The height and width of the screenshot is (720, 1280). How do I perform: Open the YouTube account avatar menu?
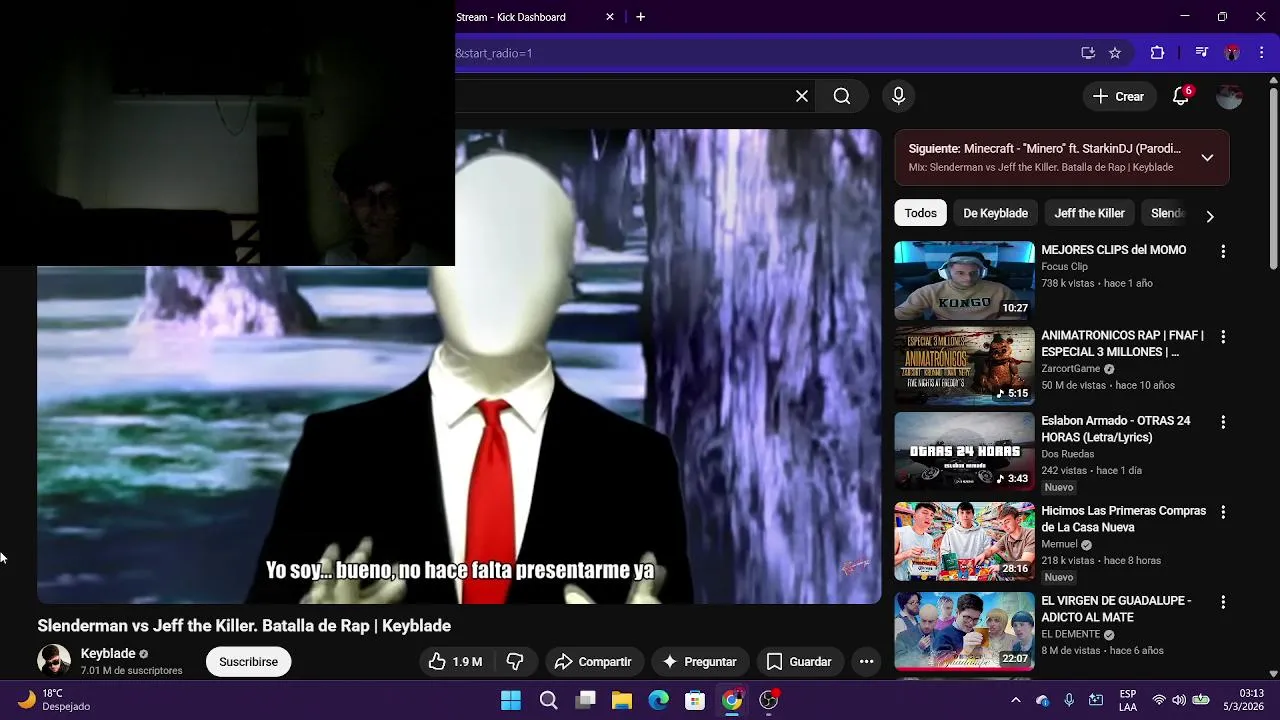point(1229,96)
